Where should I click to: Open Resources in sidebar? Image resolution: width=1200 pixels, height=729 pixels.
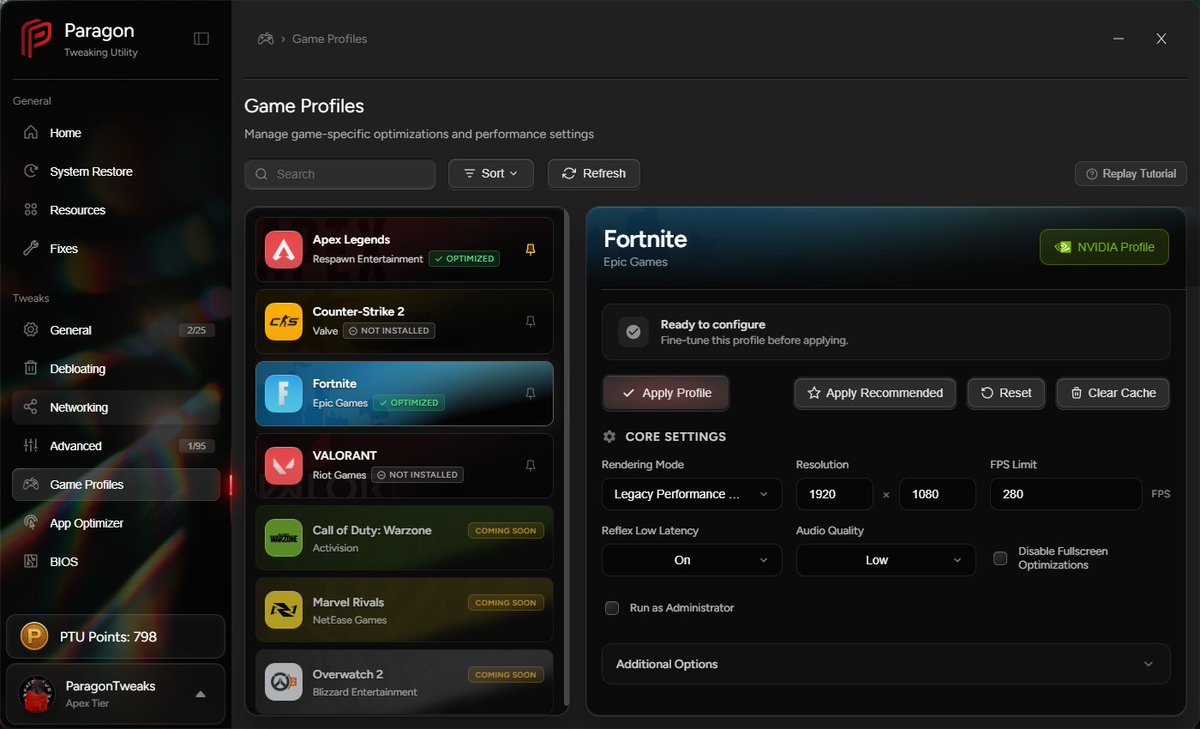click(x=116, y=210)
